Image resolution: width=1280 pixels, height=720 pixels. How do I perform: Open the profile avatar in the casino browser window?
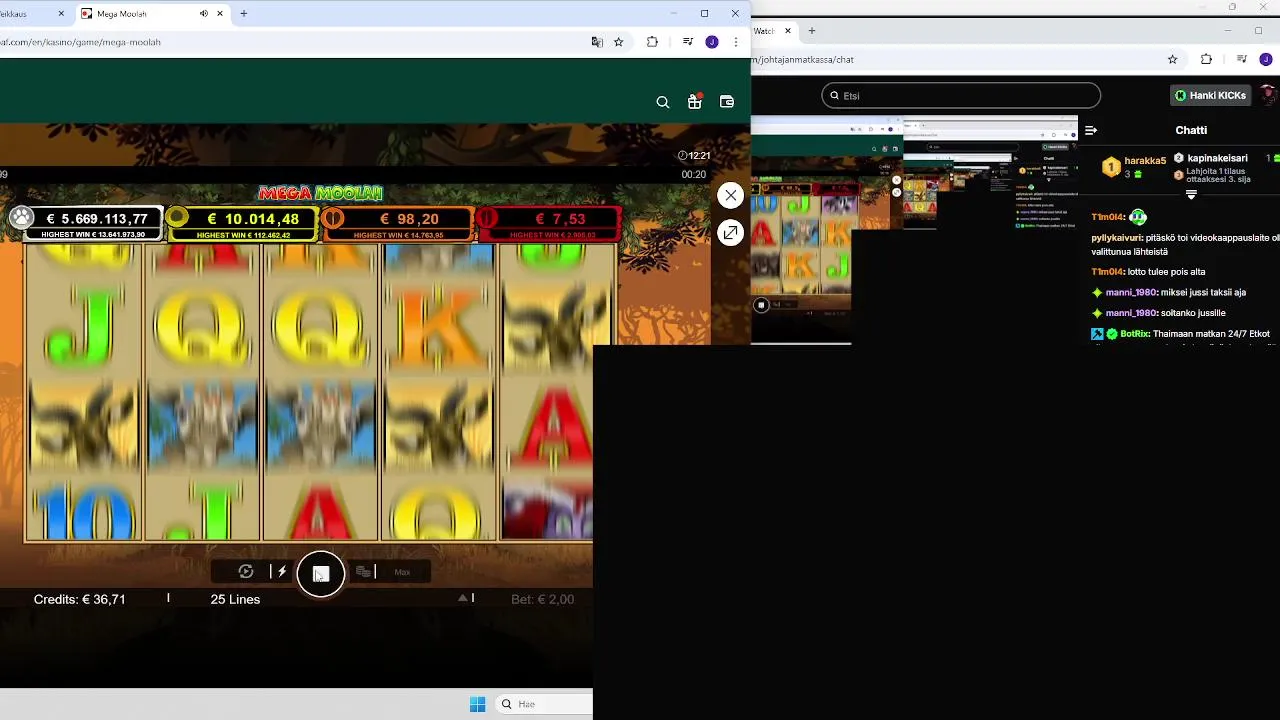click(712, 42)
